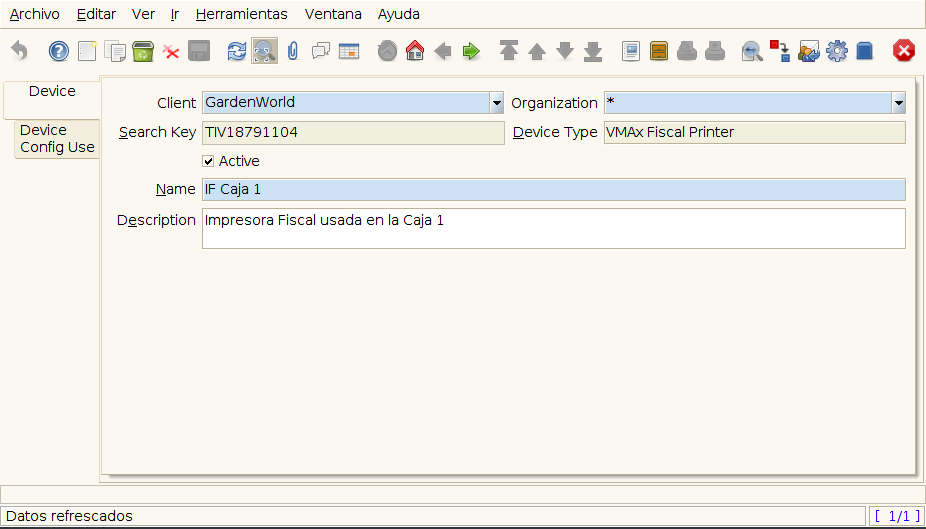The height and width of the screenshot is (529, 926).
Task: Open the Ver menu
Action: pyautogui.click(x=144, y=14)
